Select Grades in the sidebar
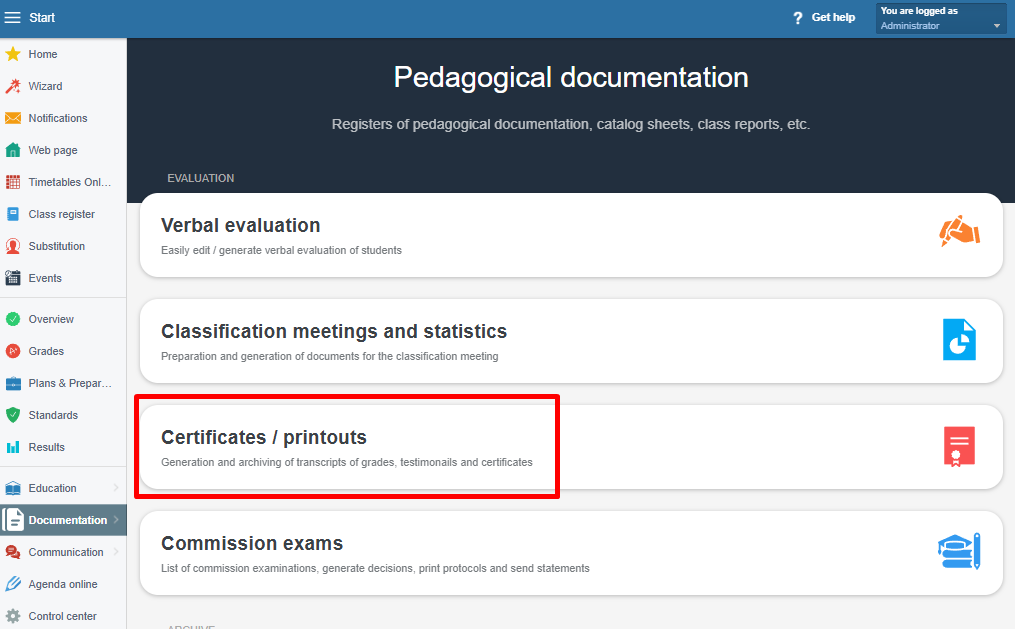1015x629 pixels. pyautogui.click(x=46, y=351)
